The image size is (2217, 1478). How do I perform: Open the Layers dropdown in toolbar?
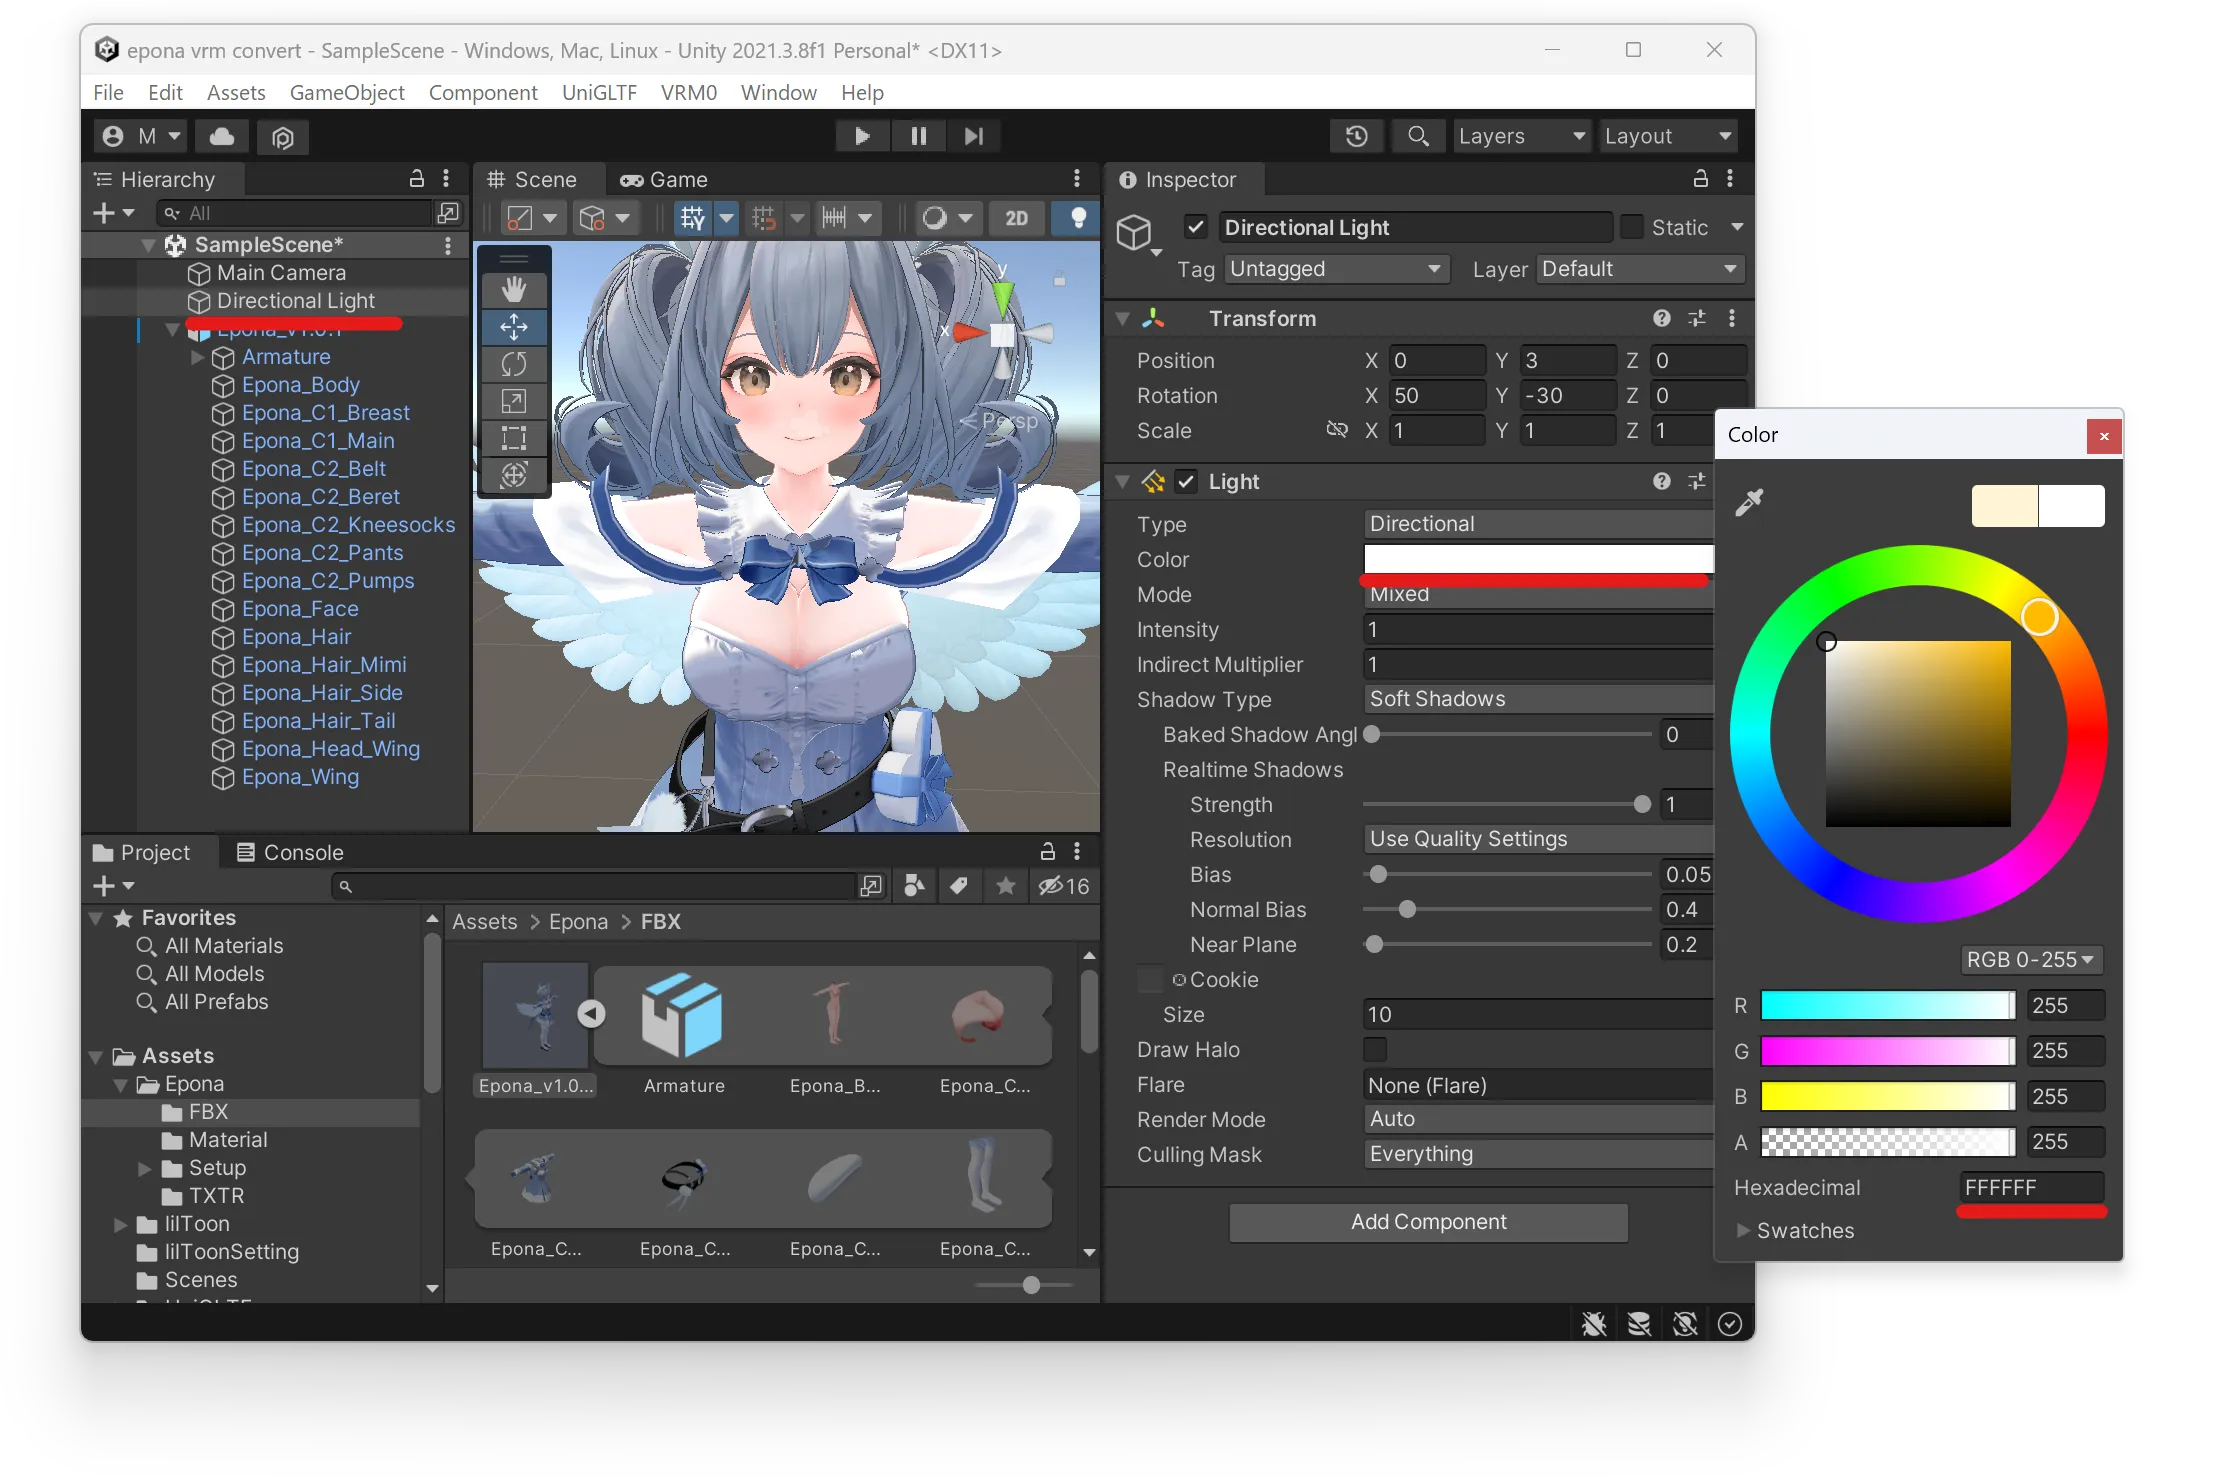point(1522,136)
